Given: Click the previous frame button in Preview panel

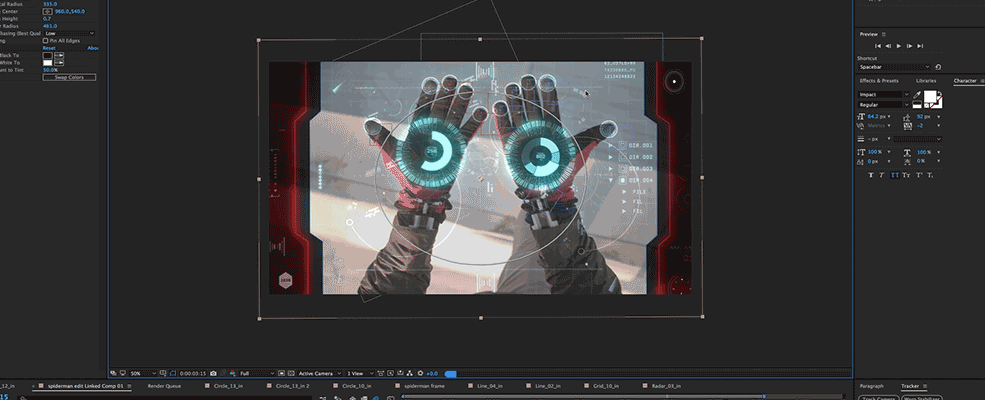Looking at the screenshot, I should (888, 46).
